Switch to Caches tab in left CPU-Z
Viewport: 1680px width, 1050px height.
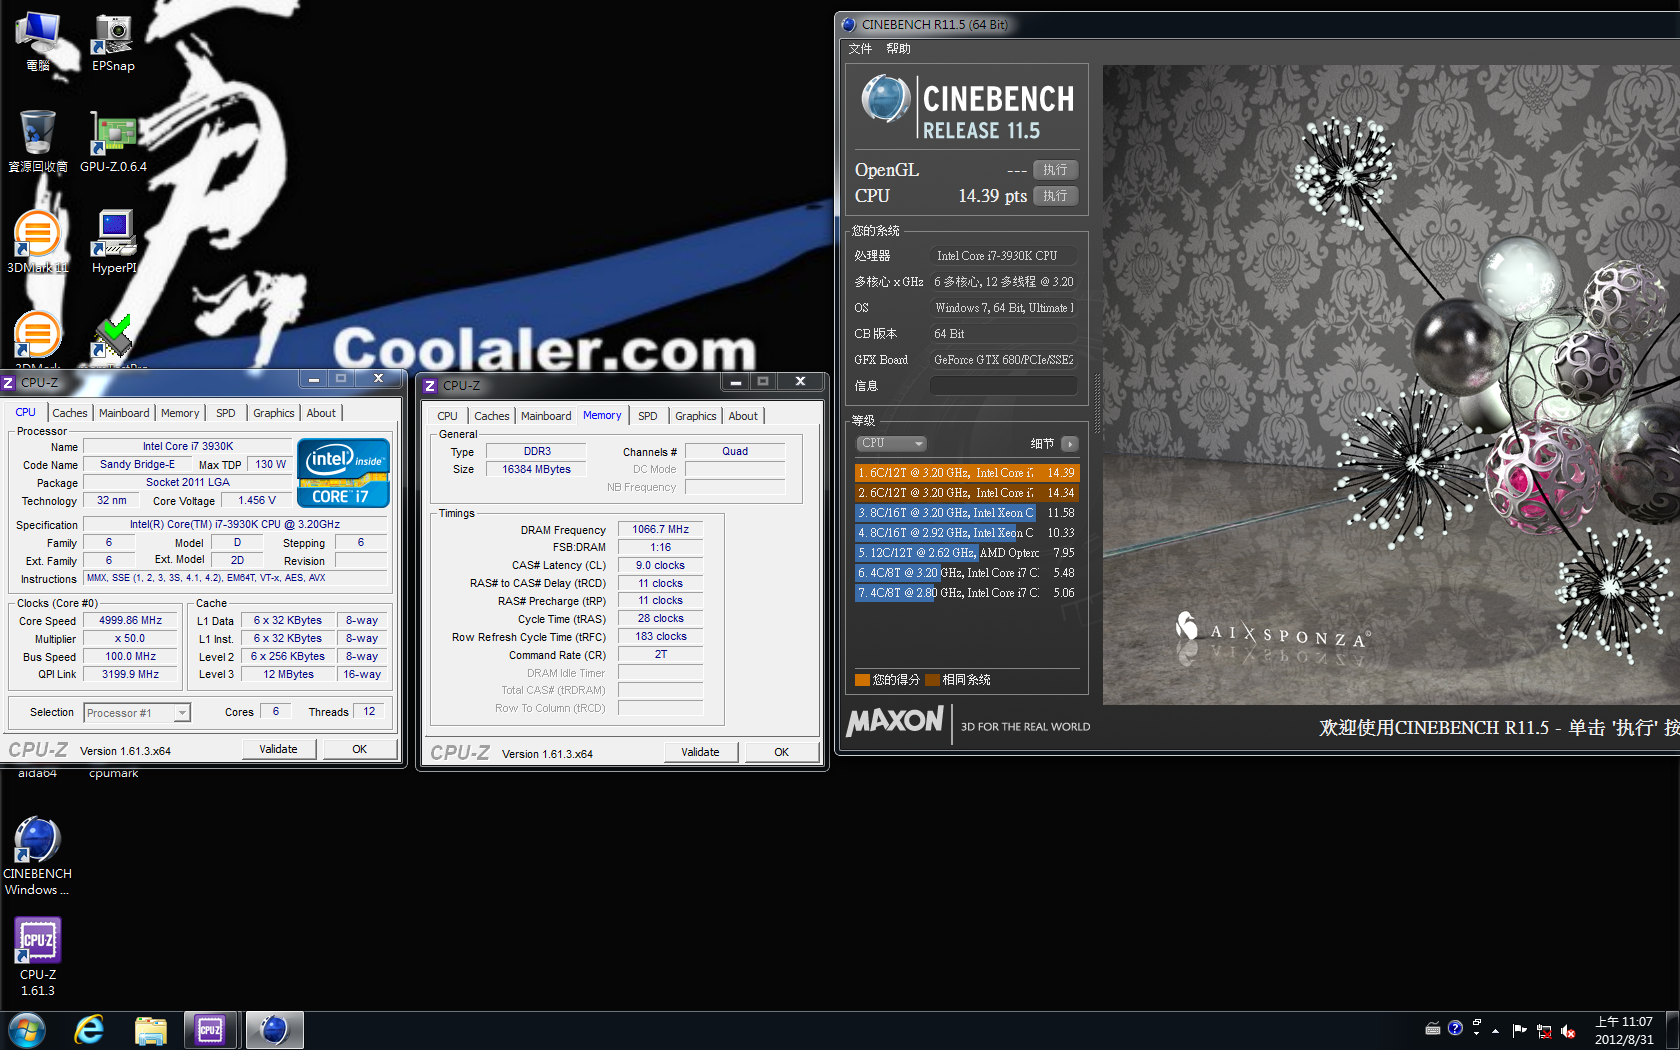coord(70,413)
